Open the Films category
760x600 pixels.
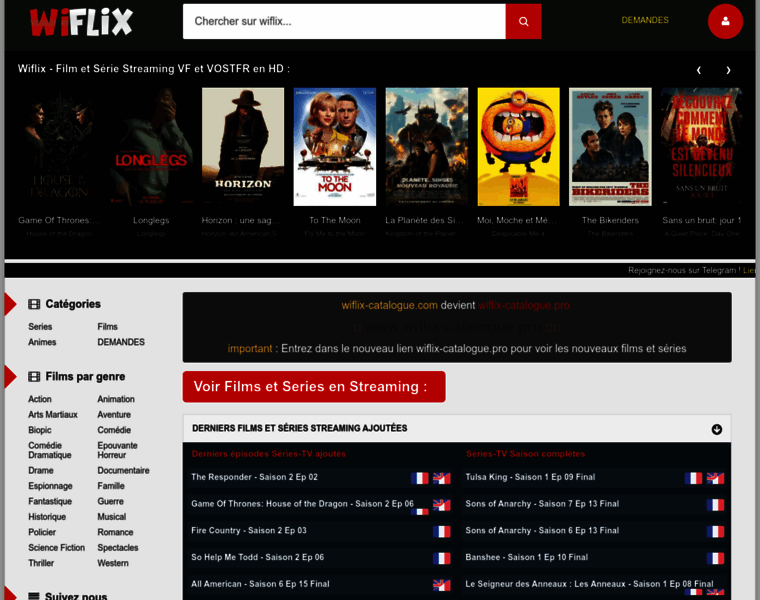(108, 327)
